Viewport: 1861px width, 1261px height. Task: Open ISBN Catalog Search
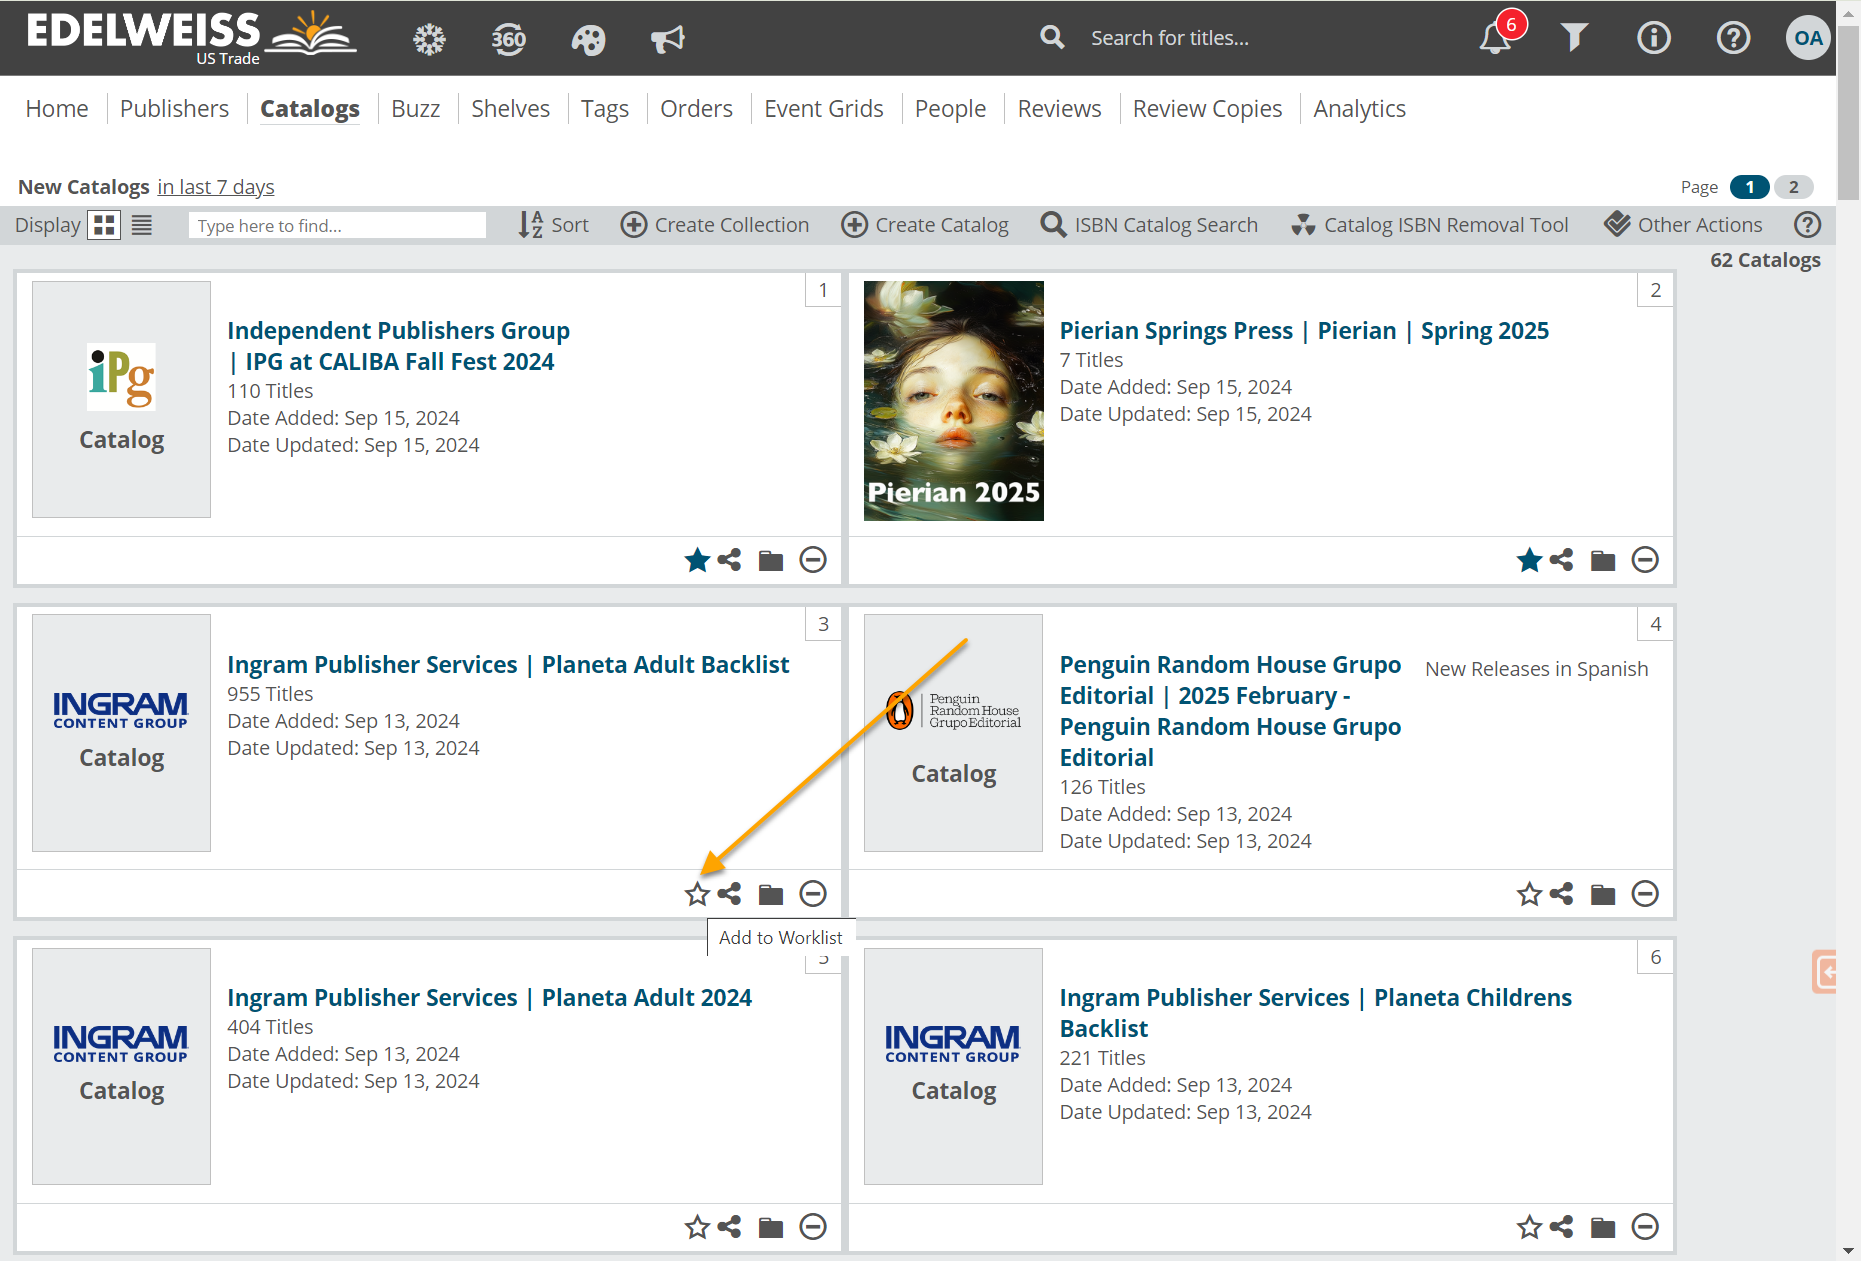click(x=1150, y=225)
